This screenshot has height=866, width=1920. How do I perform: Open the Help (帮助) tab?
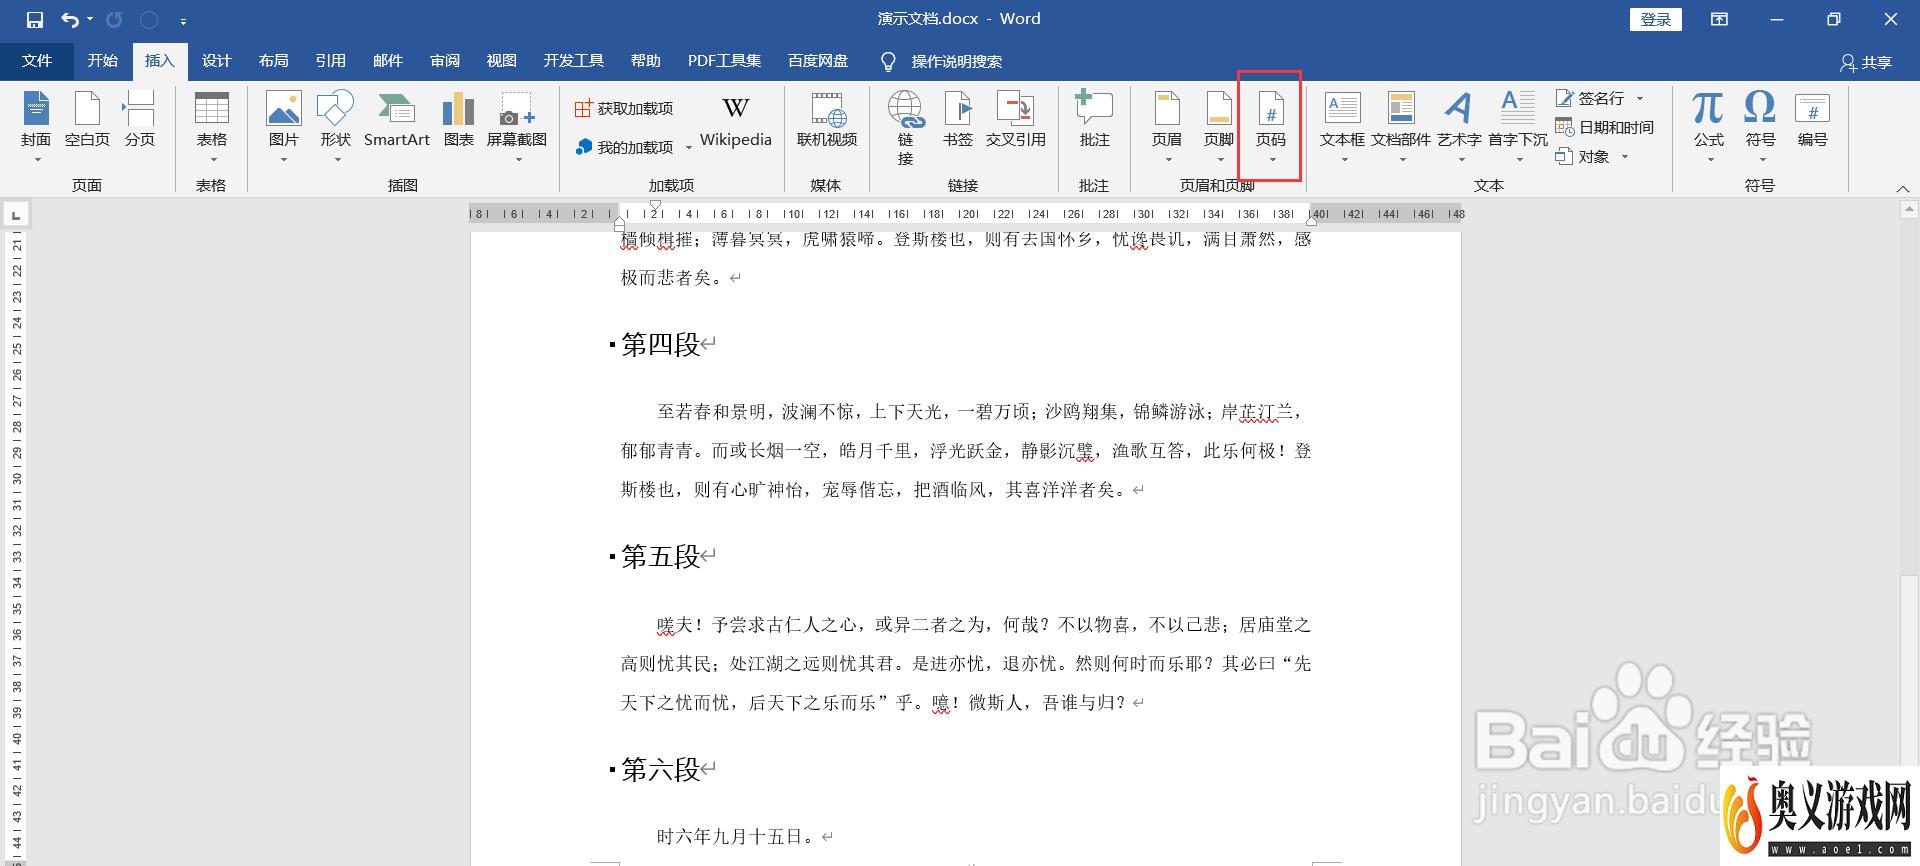tap(645, 61)
